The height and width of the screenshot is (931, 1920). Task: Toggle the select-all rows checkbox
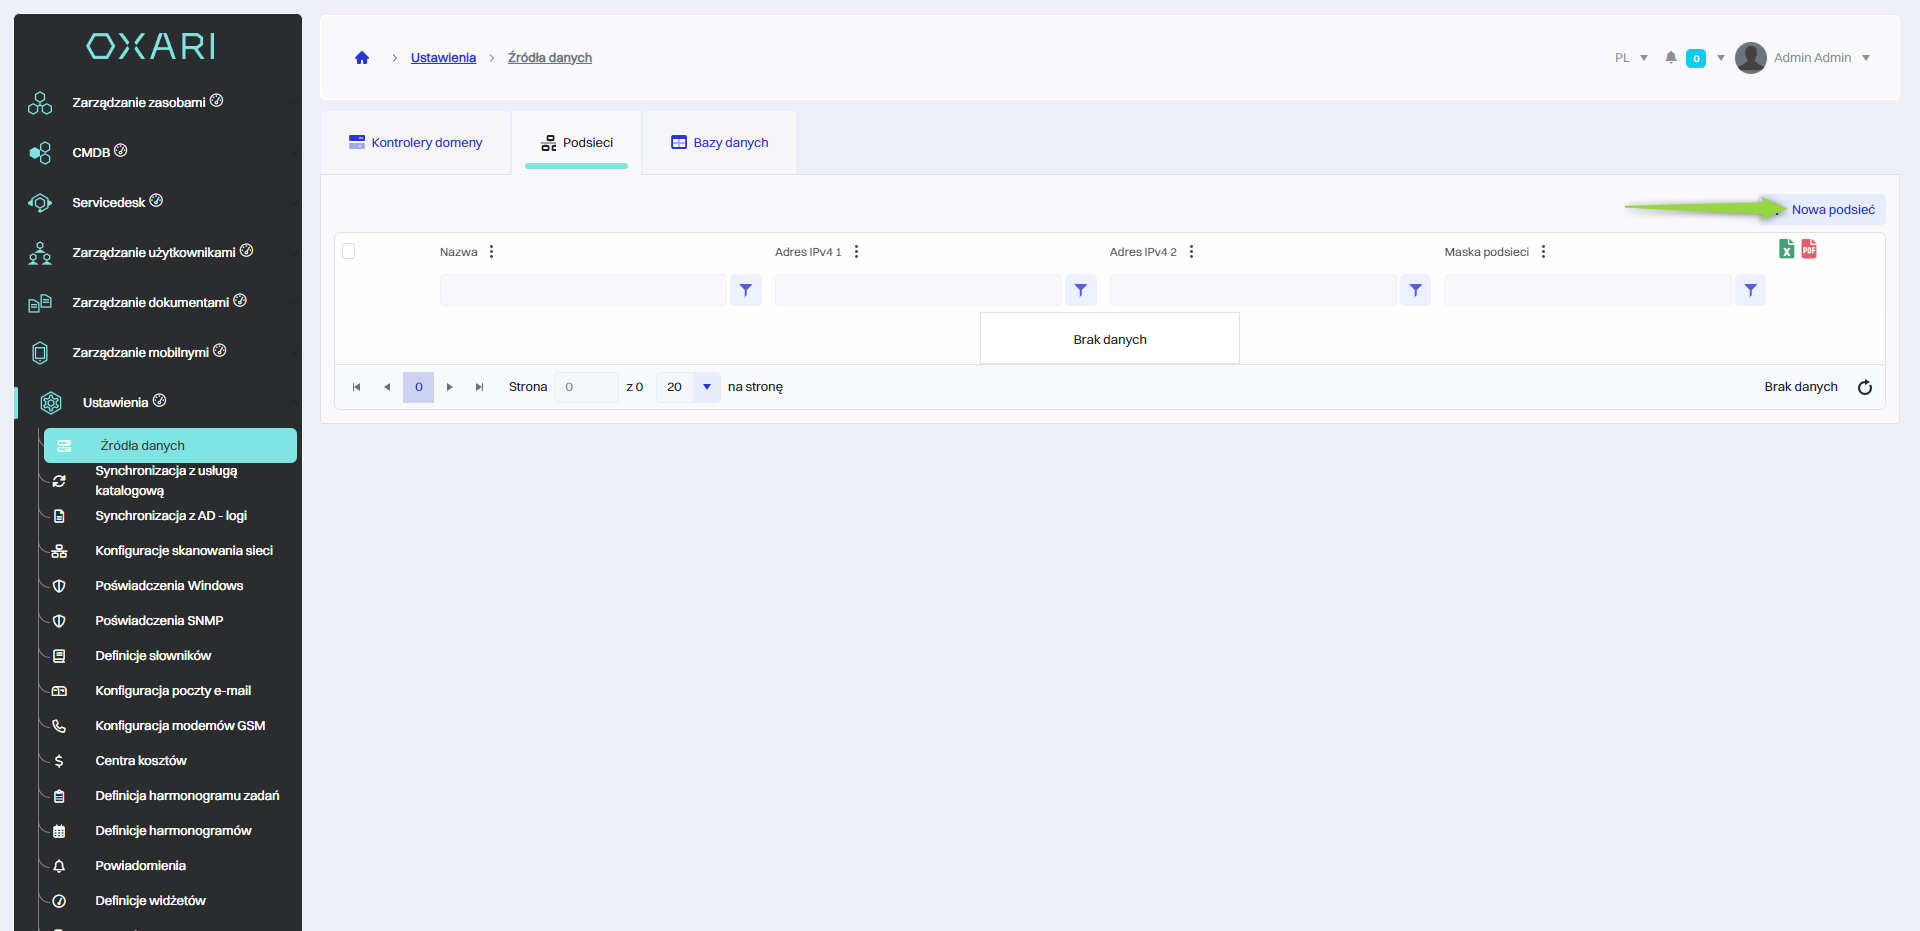point(349,251)
